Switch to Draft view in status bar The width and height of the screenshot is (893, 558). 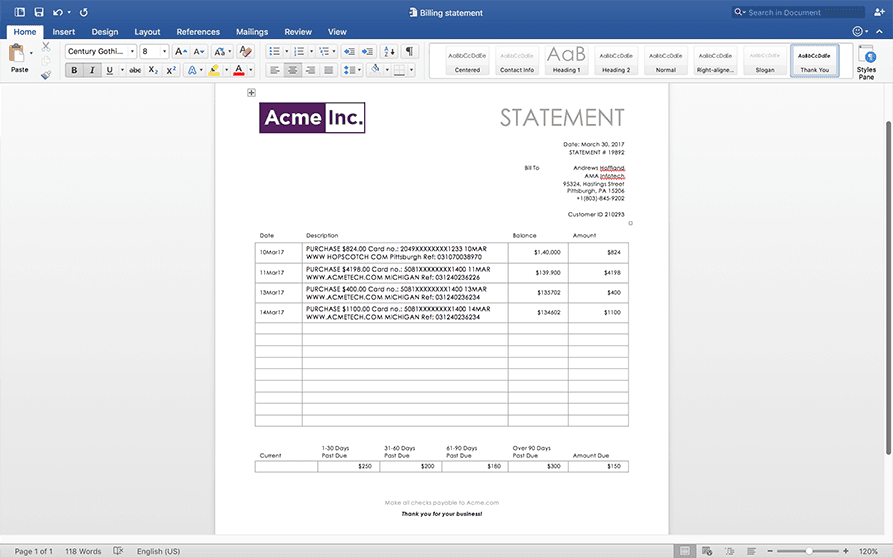coord(751,551)
